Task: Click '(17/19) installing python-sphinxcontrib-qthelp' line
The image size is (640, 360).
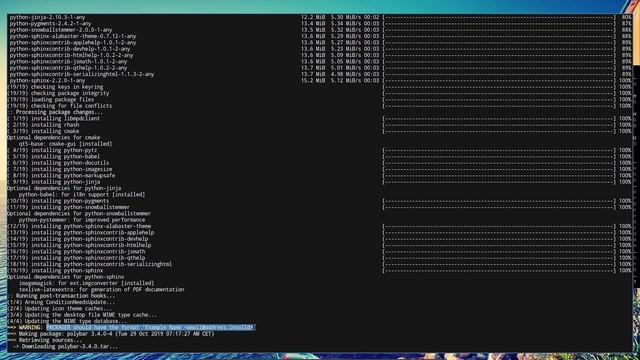Action: point(76,258)
